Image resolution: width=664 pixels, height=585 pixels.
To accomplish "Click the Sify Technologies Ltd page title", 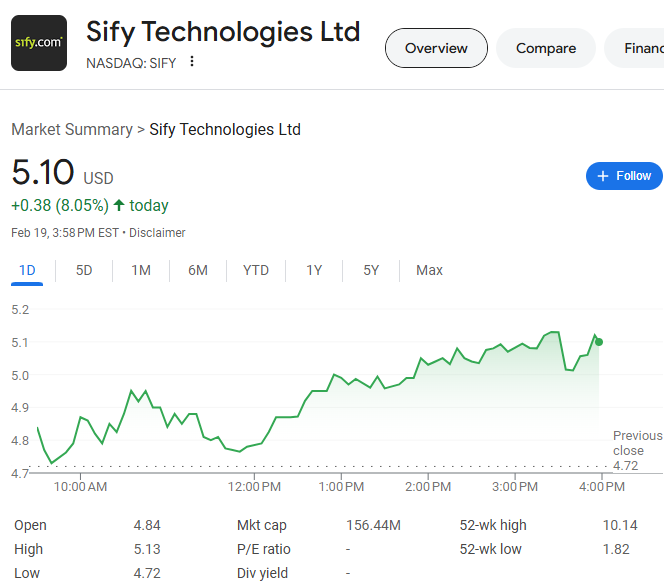I will coord(223,32).
